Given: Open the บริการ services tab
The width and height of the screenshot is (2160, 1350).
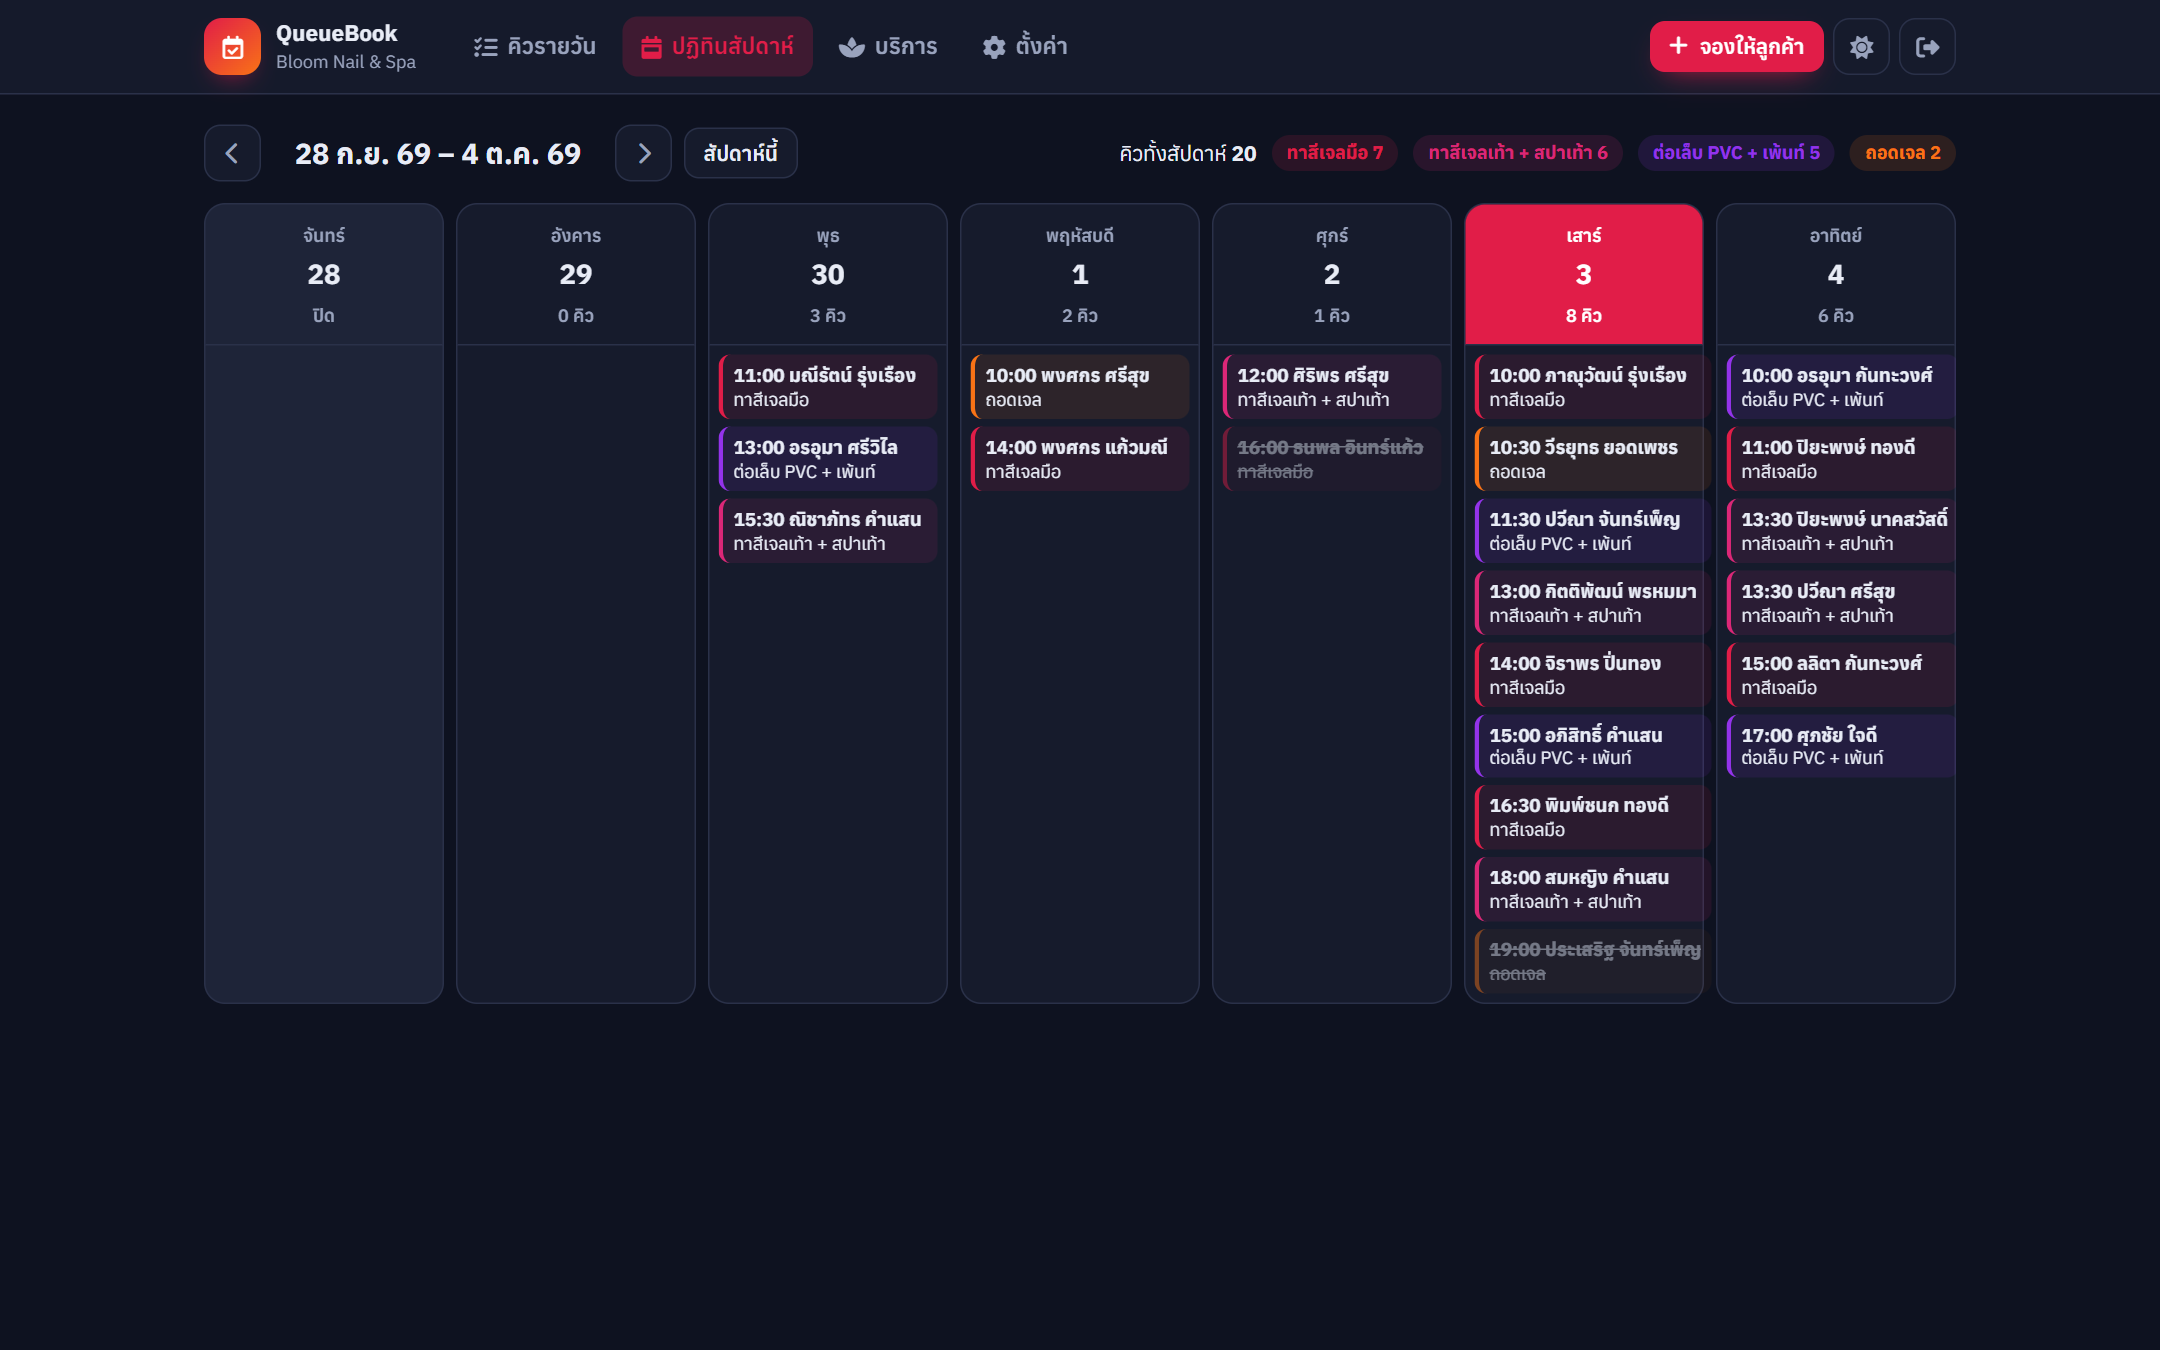Looking at the screenshot, I should click(x=888, y=47).
